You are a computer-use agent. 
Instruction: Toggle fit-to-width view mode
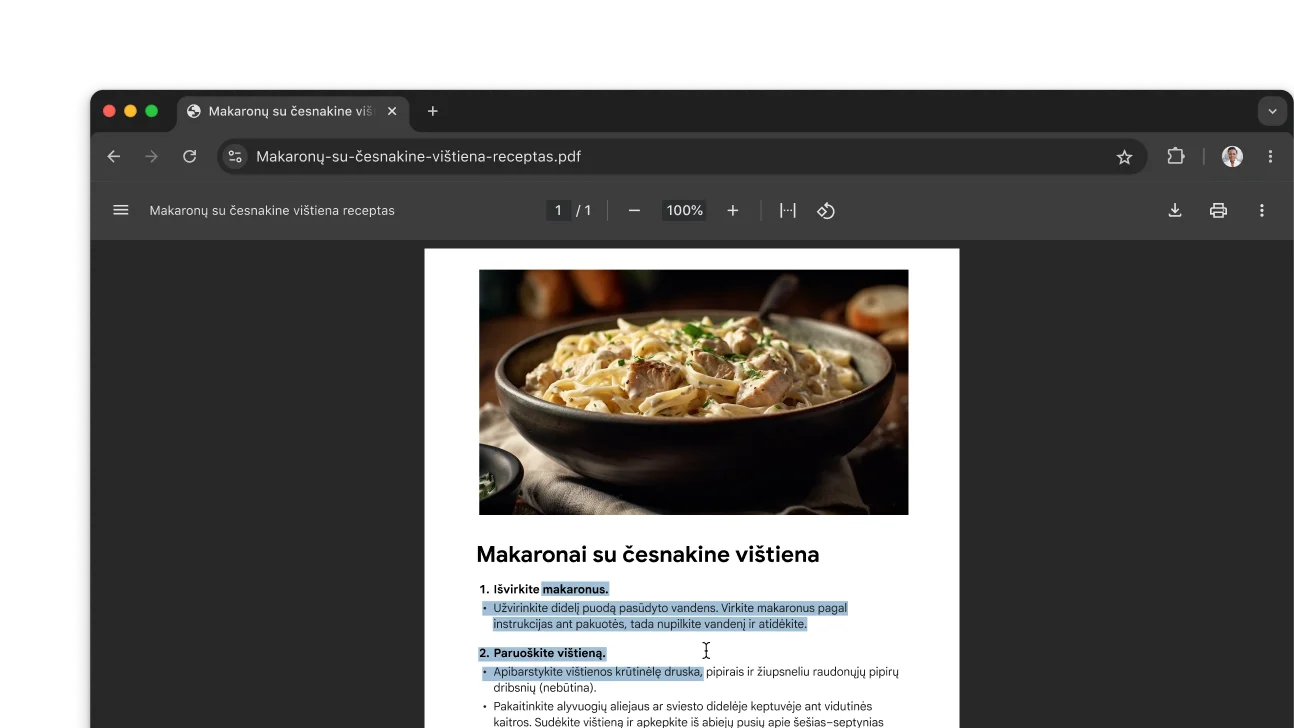pyautogui.click(x=787, y=210)
